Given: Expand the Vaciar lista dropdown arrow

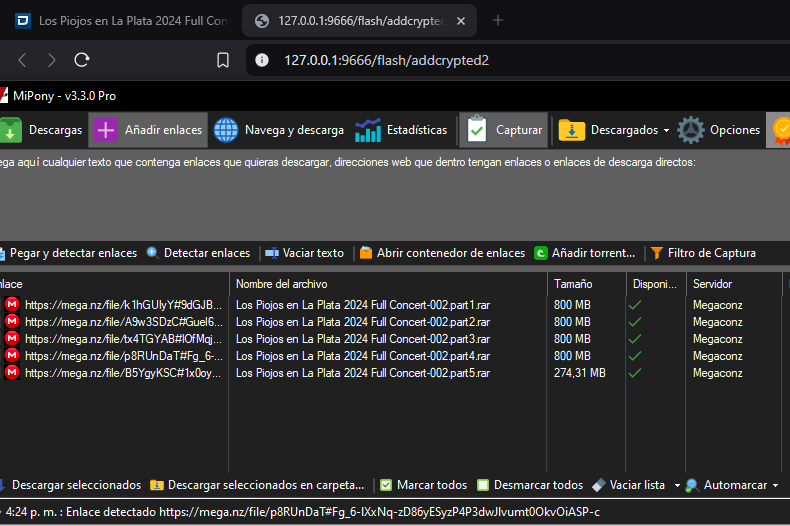Looking at the screenshot, I should click(x=677, y=486).
